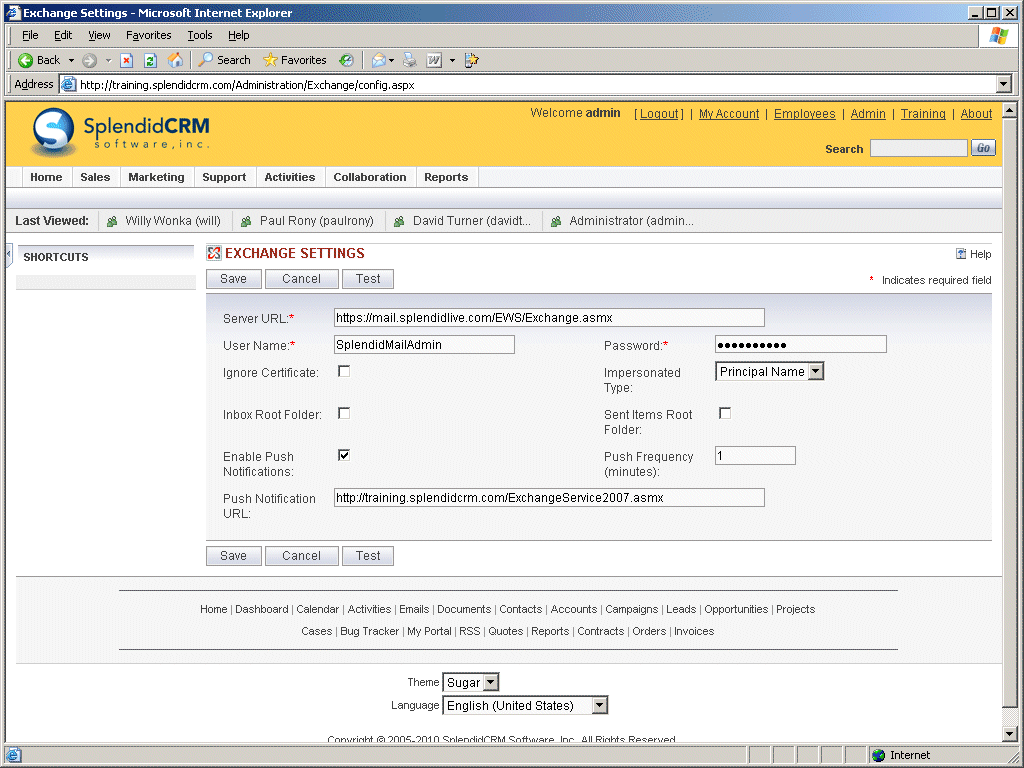Image resolution: width=1024 pixels, height=768 pixels.
Task: Click the Push Frequency minutes field
Action: coord(756,456)
